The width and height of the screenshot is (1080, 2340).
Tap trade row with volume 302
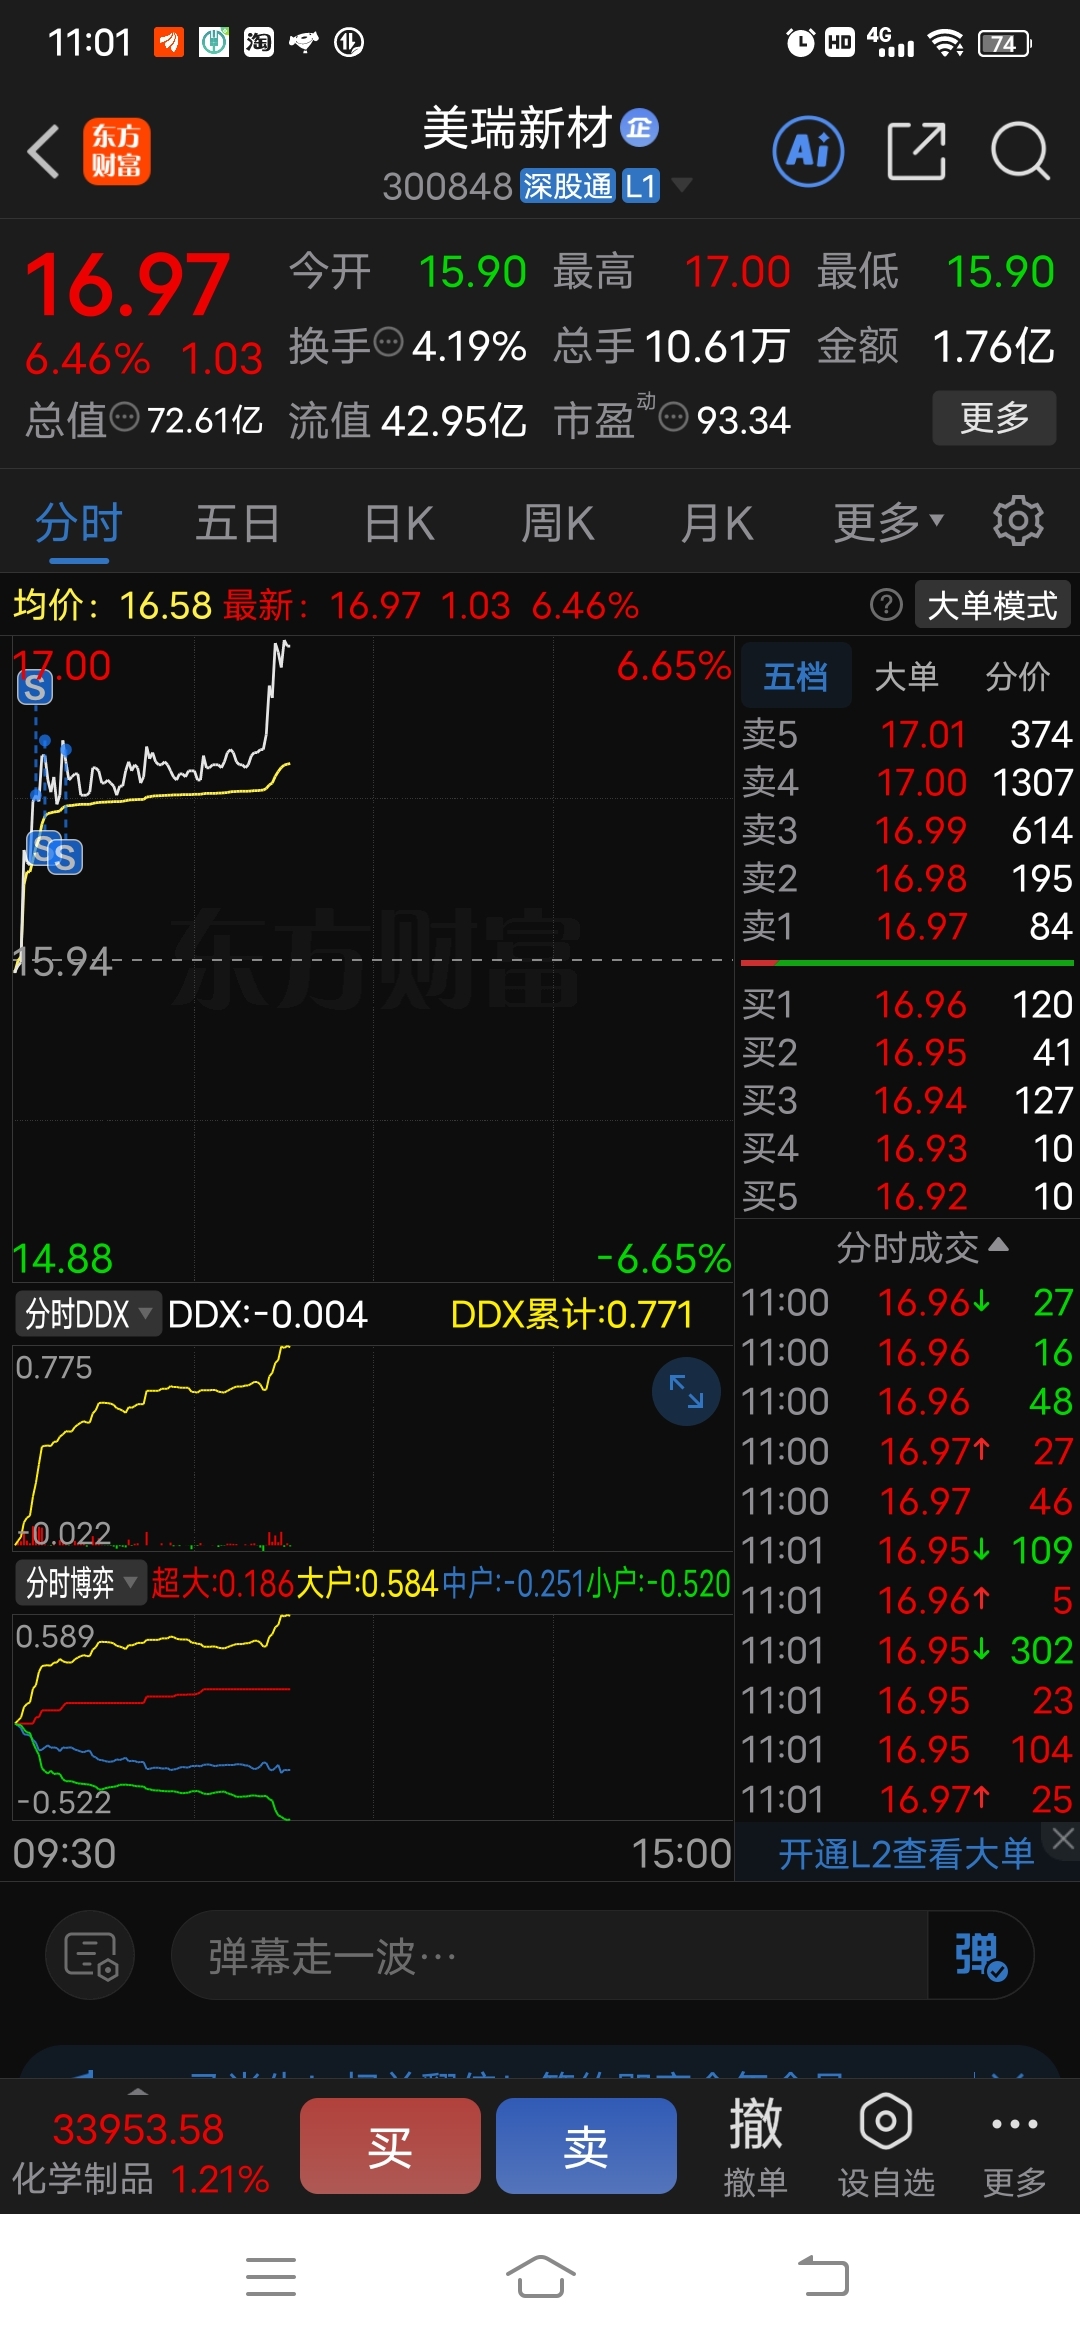coord(907,1650)
